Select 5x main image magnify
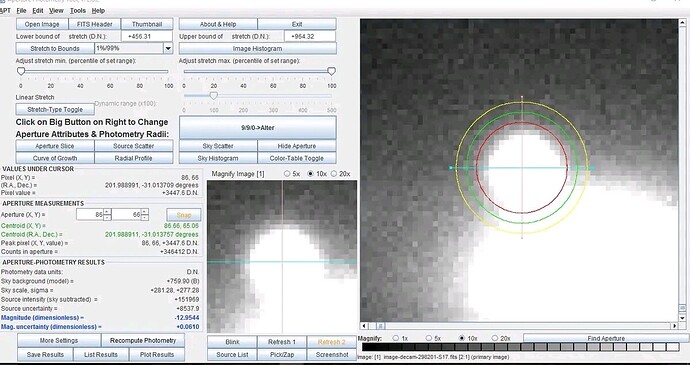The height and width of the screenshot is (365, 690). click(x=429, y=338)
